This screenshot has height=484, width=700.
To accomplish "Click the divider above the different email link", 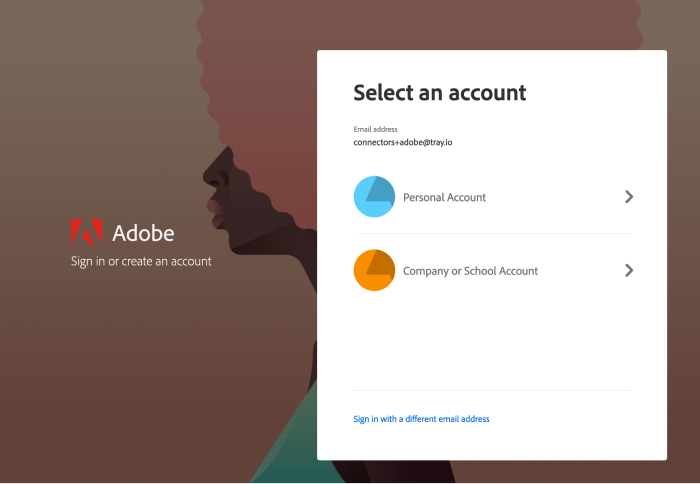I will coord(492,390).
